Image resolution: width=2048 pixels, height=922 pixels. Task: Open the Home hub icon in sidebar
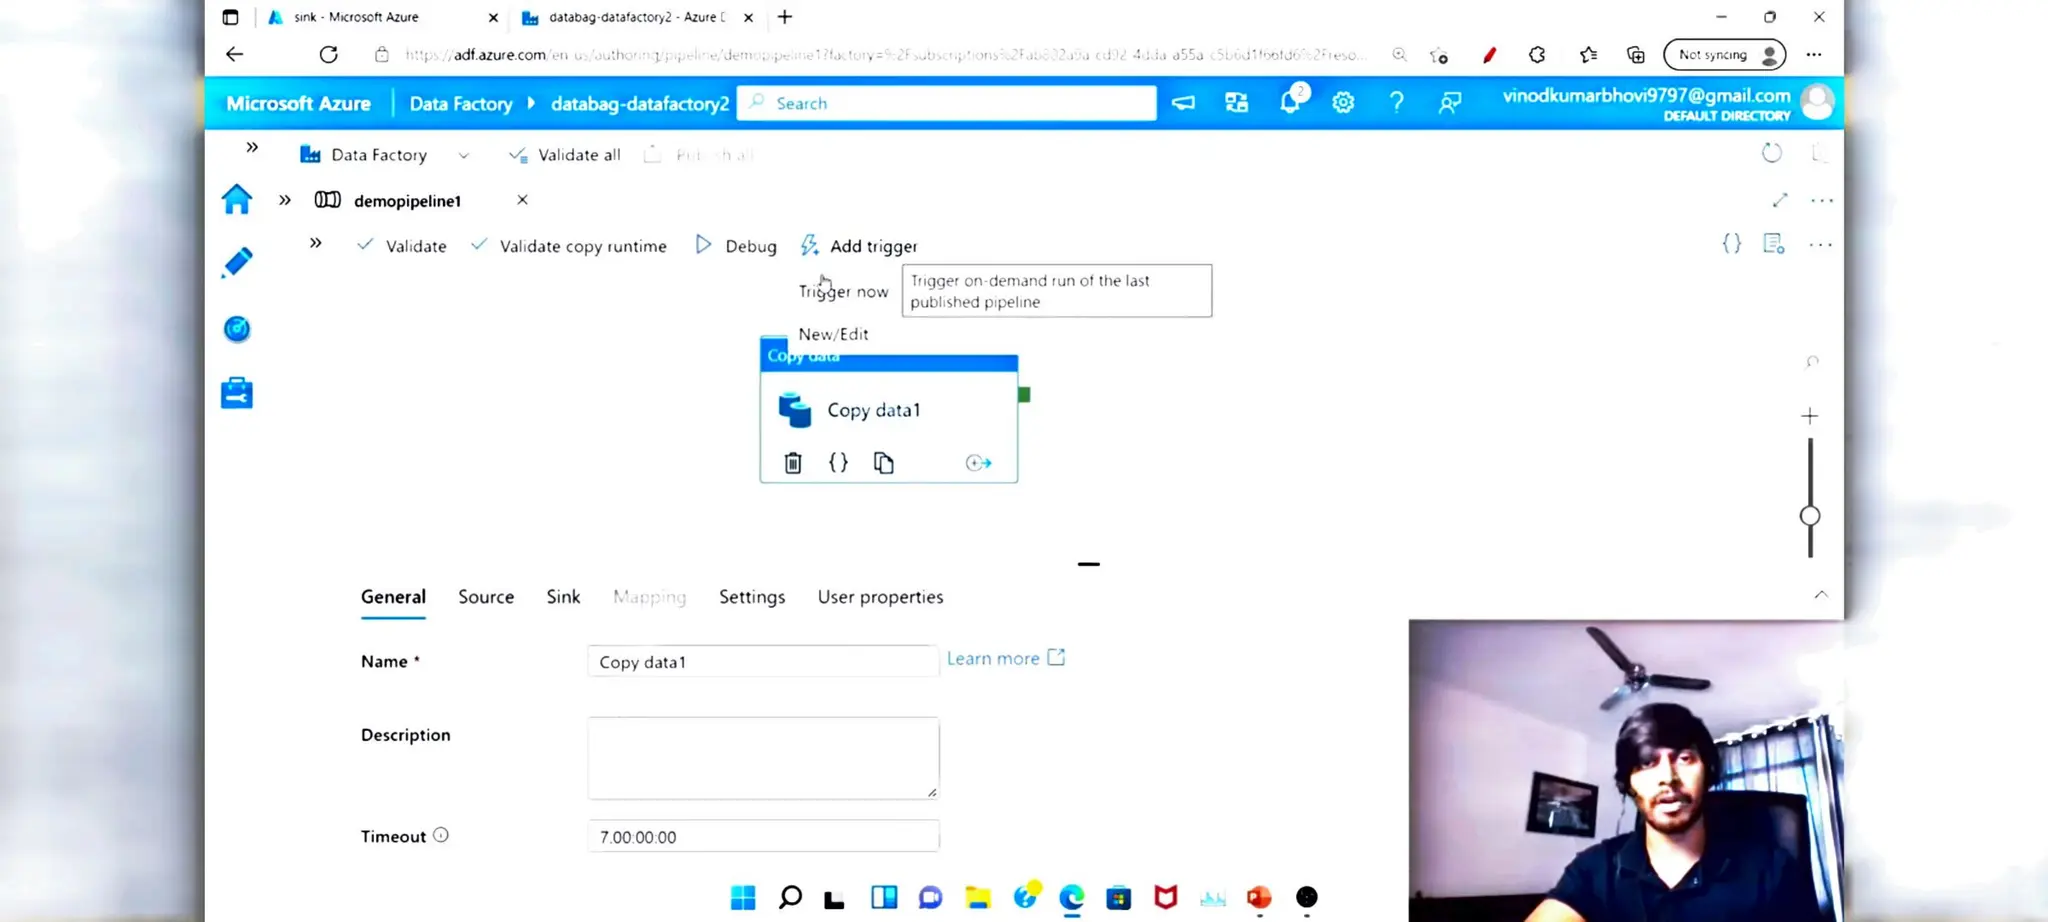(237, 199)
